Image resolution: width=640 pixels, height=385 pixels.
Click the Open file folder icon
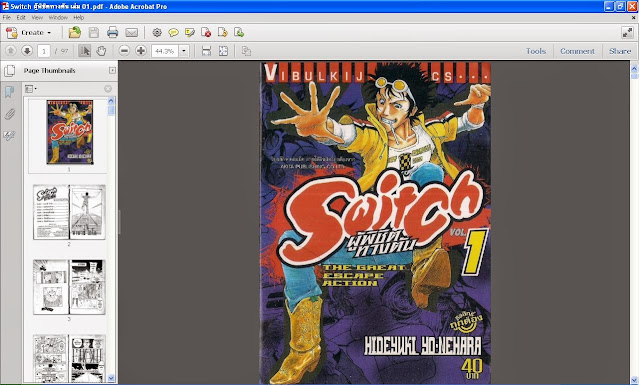pos(75,32)
